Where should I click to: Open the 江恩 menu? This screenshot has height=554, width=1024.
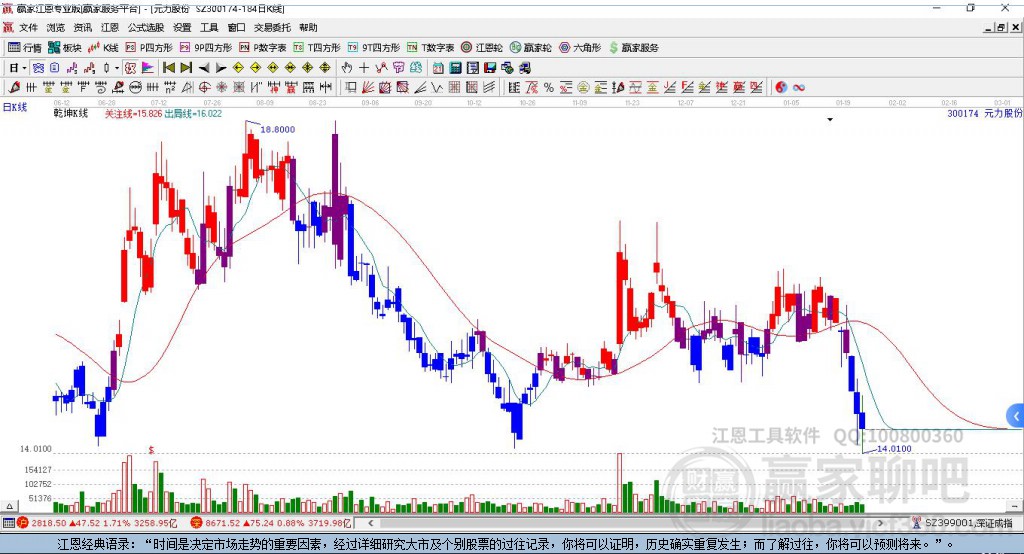[x=110, y=27]
